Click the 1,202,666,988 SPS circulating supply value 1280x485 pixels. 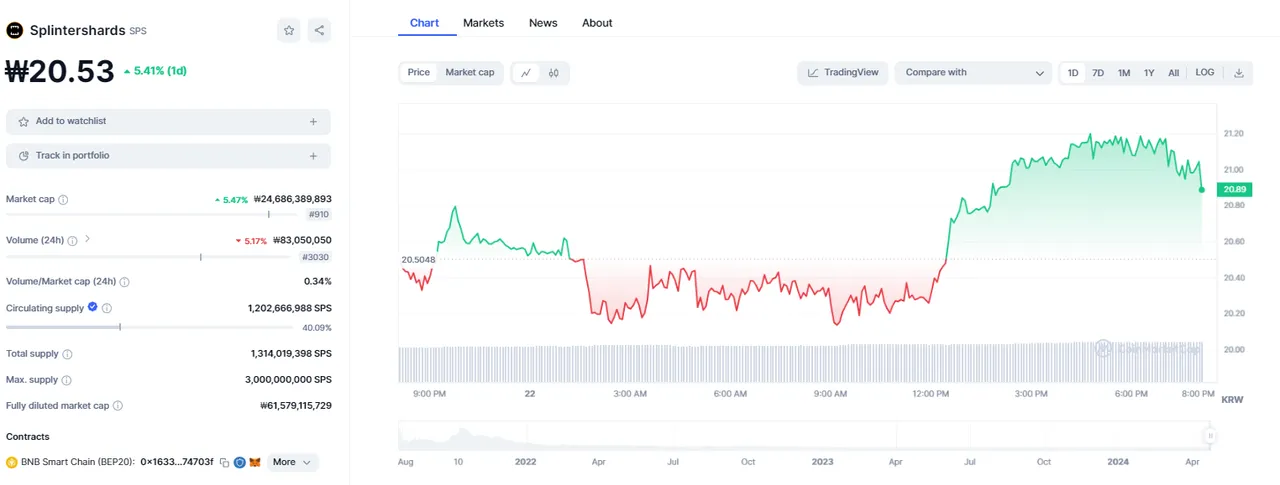click(289, 308)
